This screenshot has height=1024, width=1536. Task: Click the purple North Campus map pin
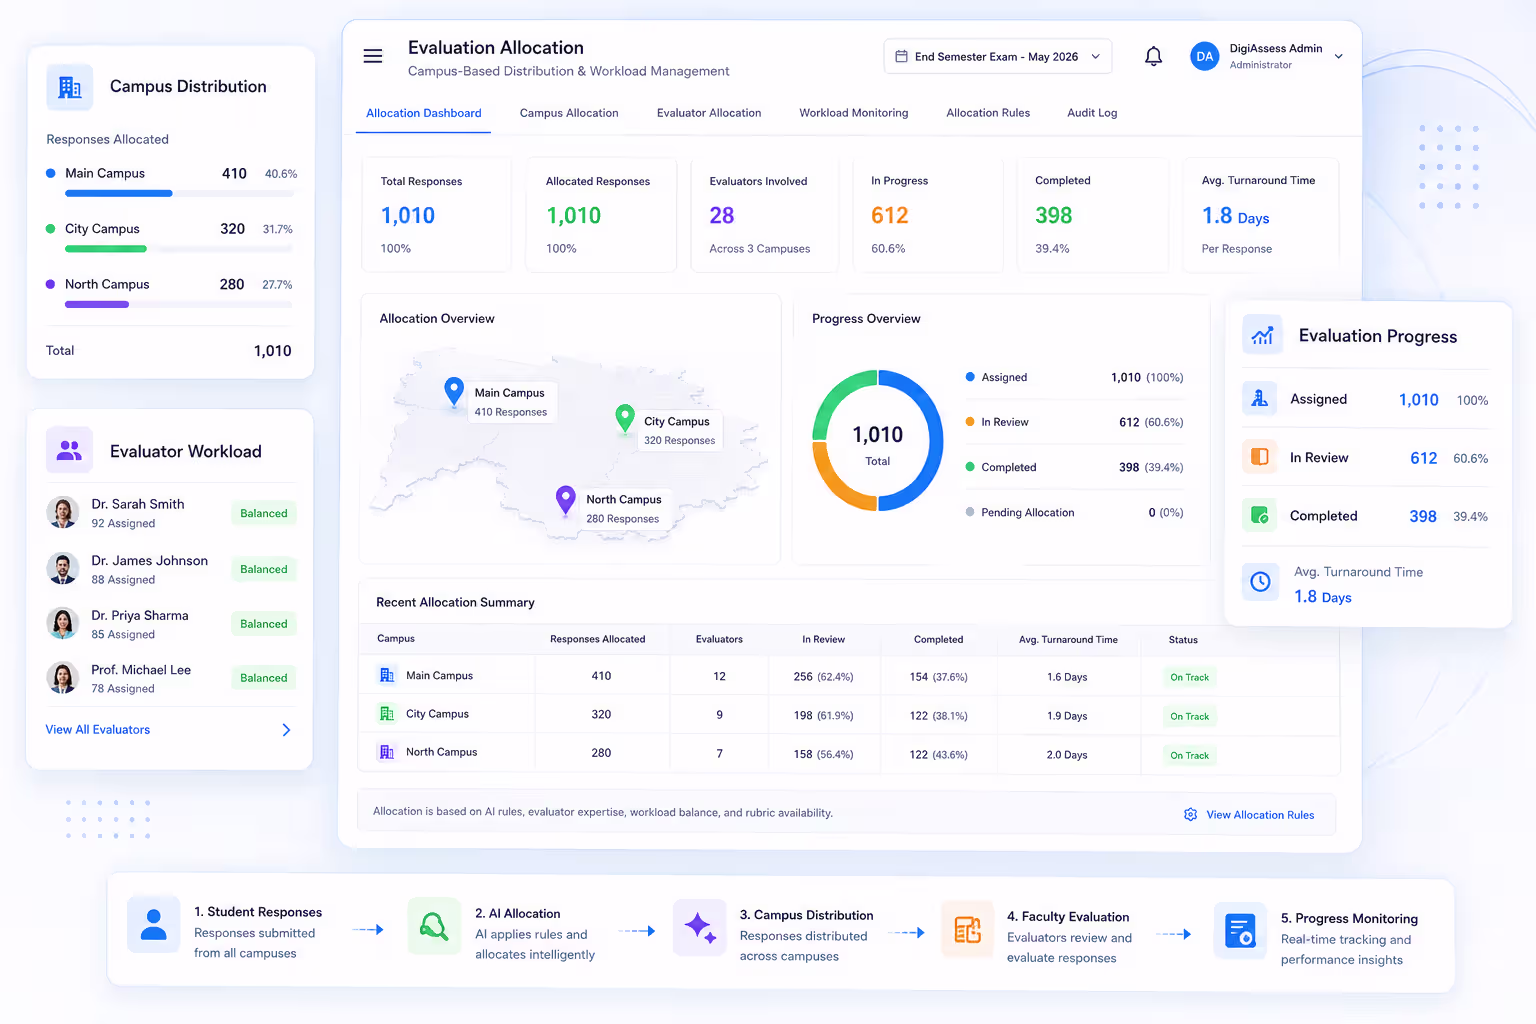(566, 500)
